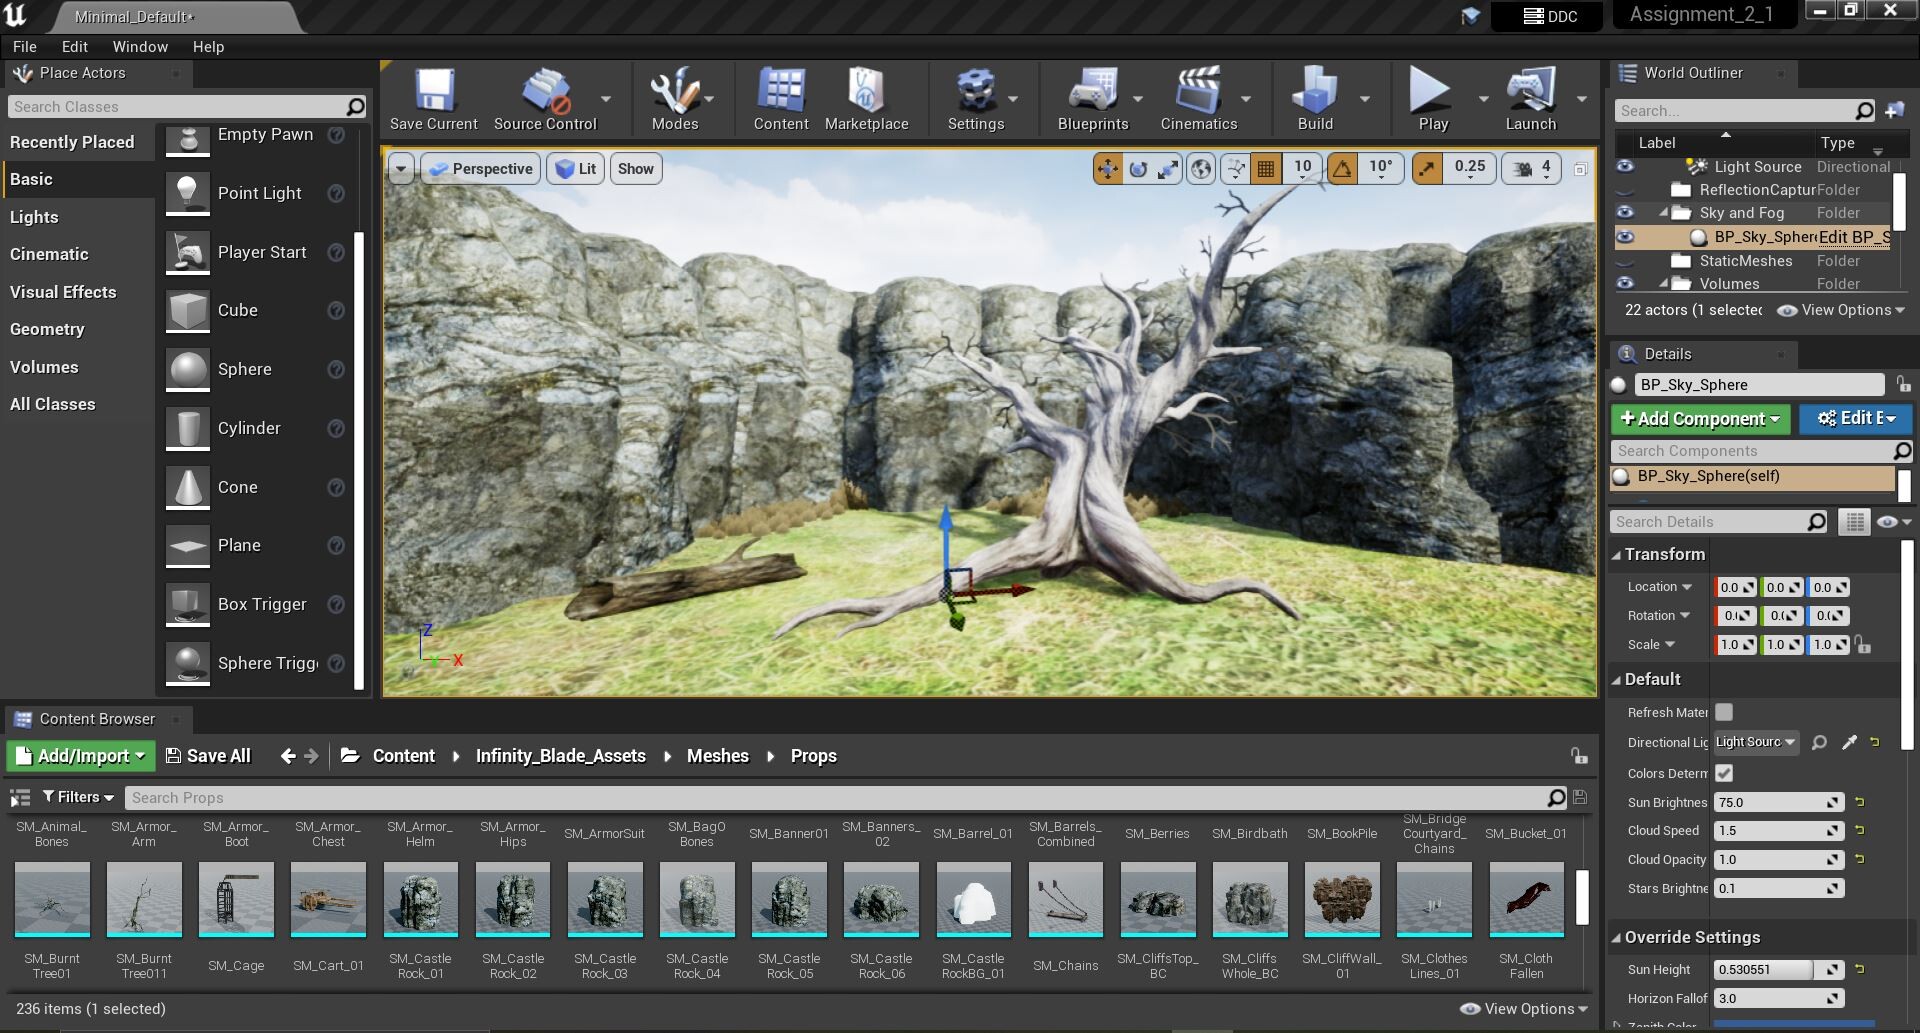This screenshot has height=1033, width=1920.
Task: Select the Lights category in Place Actors
Action: coord(34,217)
